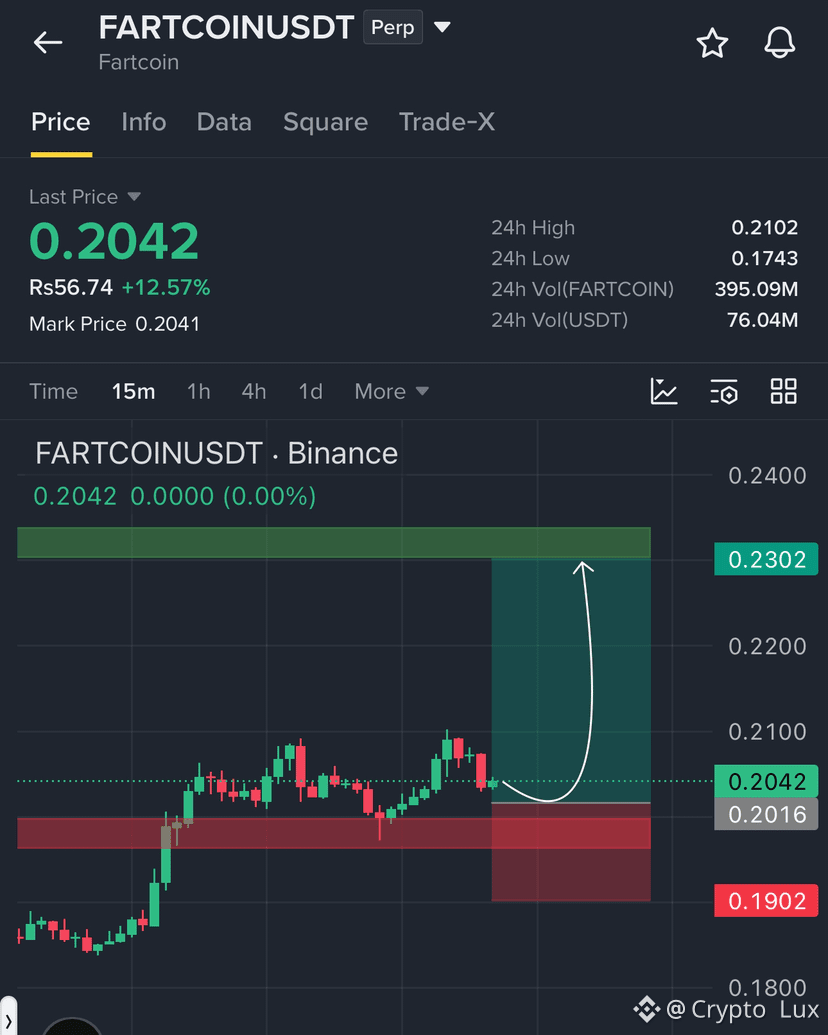Screen dimensions: 828x1035
Task: Open the Perp contract type dropdown arrow
Action: click(x=442, y=27)
